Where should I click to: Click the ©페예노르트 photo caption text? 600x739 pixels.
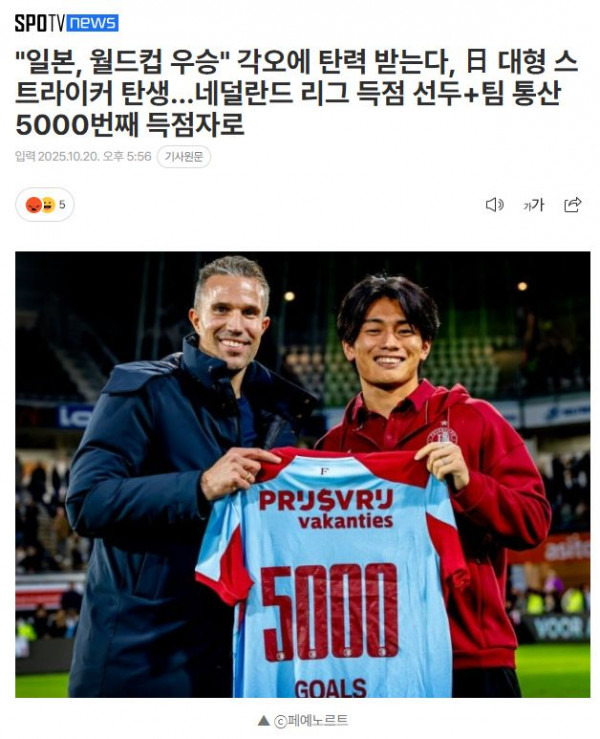click(x=311, y=721)
